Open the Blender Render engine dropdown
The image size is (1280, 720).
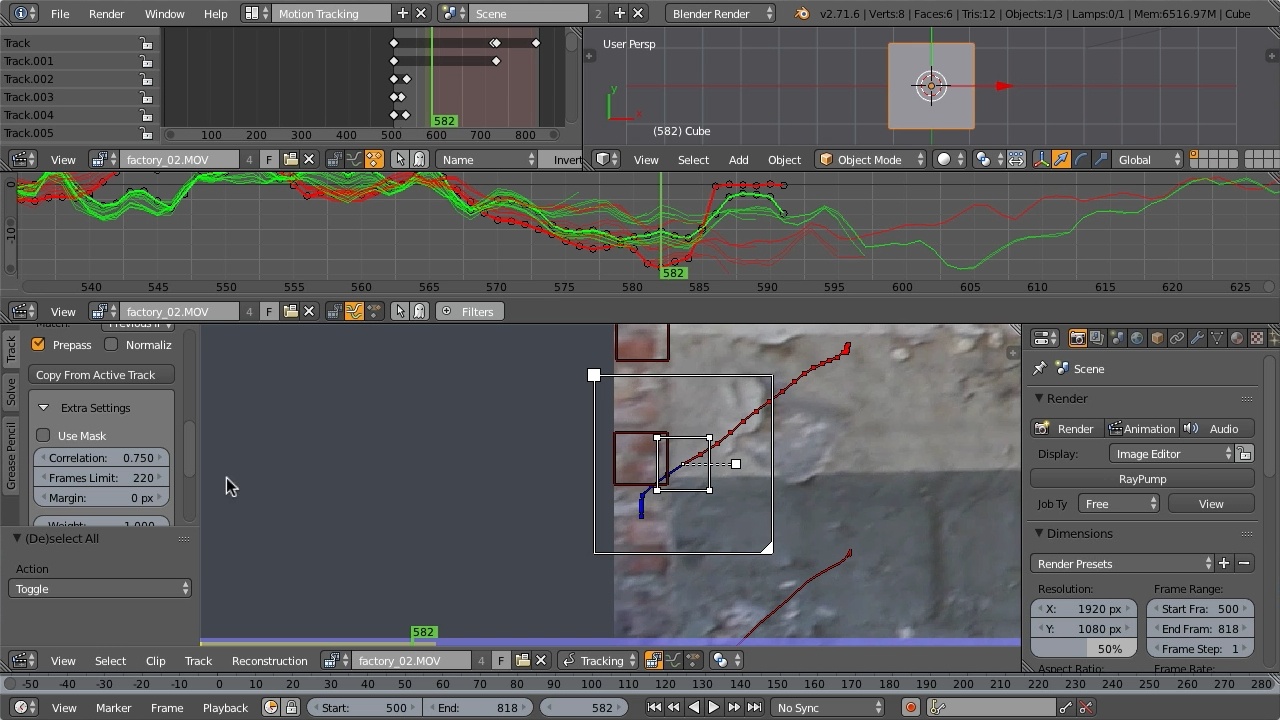723,14
